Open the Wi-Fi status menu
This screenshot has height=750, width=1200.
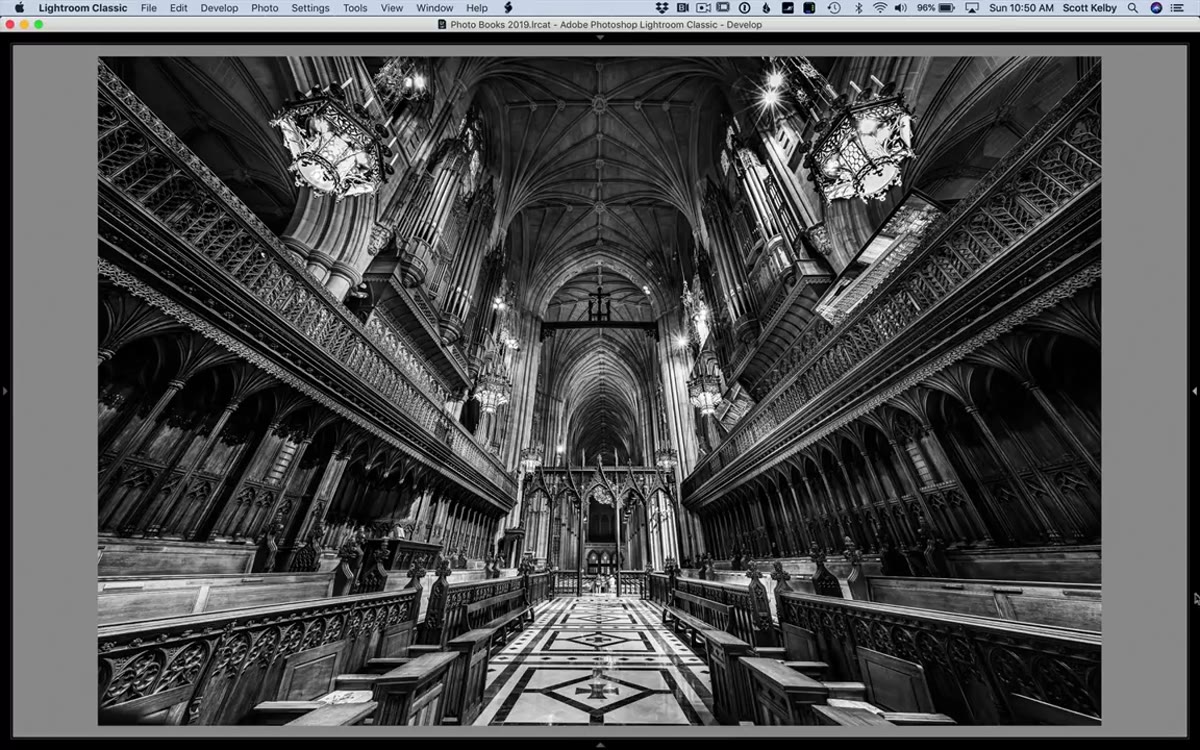[880, 8]
